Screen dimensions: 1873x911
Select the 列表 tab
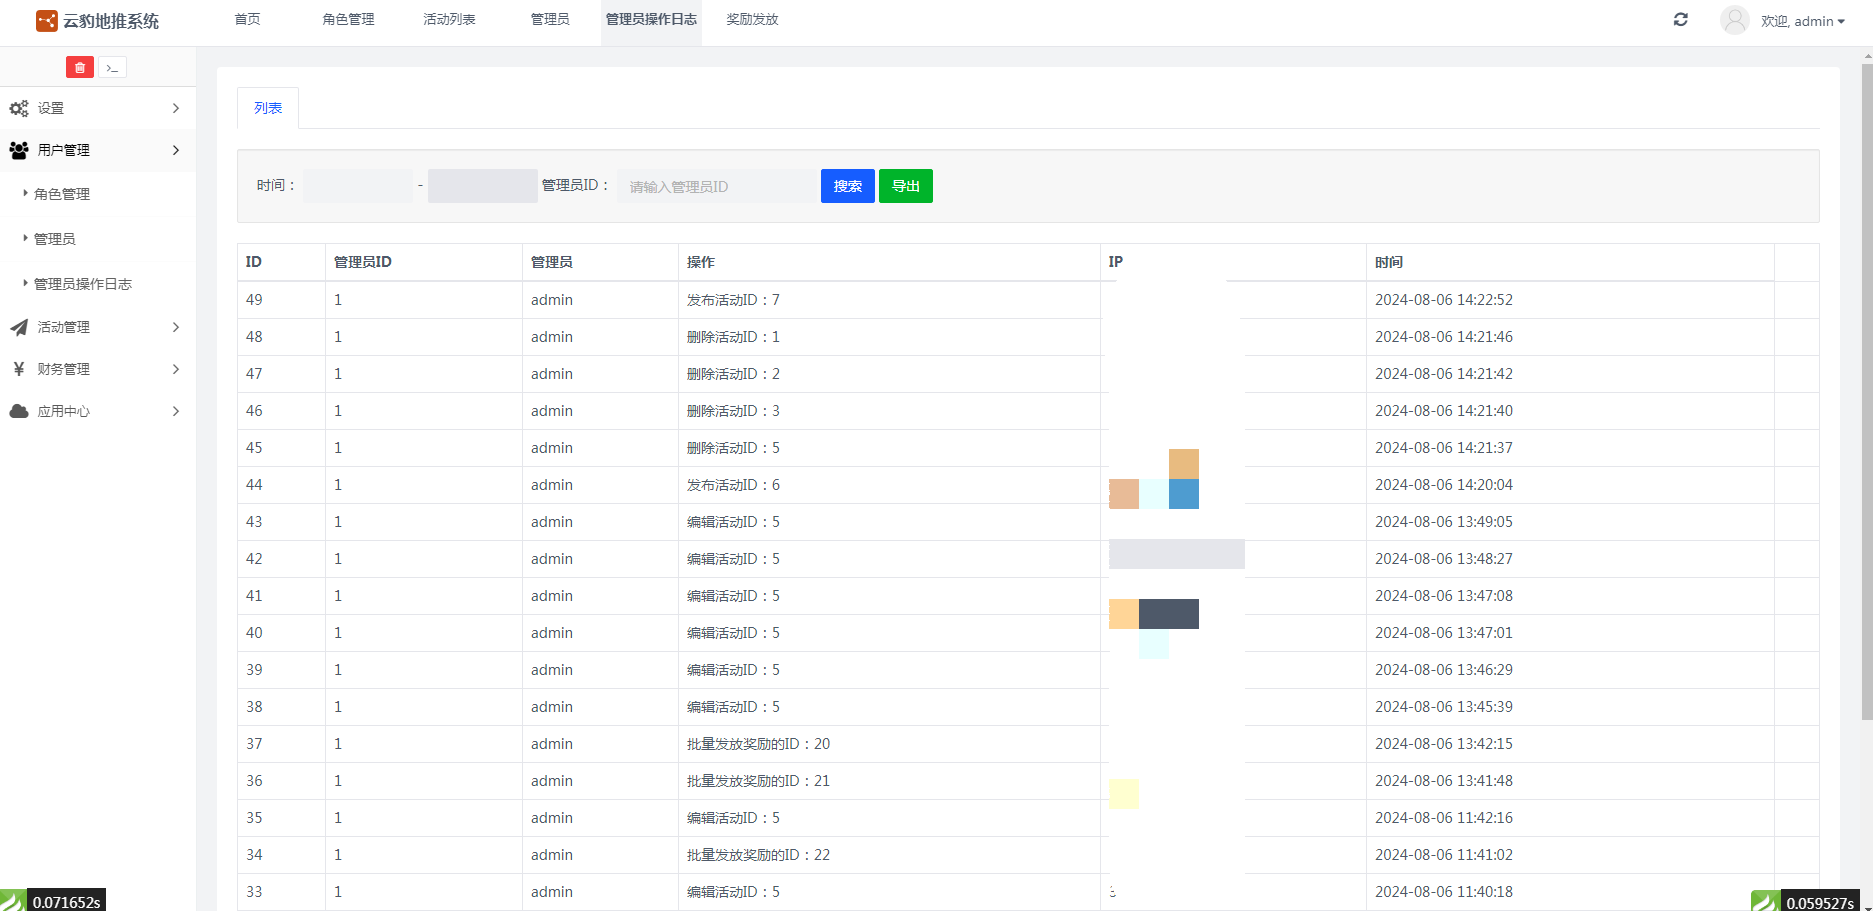268,108
